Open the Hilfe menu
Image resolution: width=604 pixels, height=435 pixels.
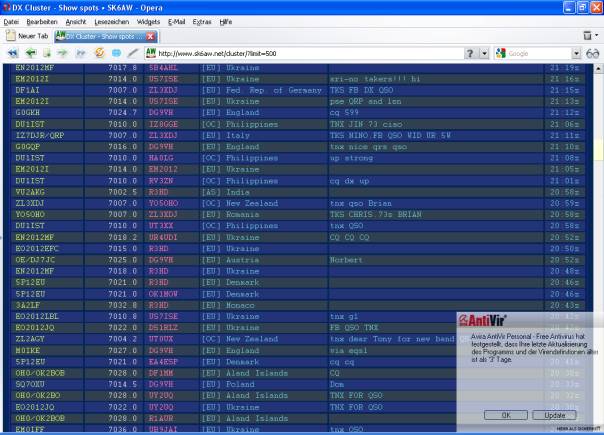pos(226,22)
